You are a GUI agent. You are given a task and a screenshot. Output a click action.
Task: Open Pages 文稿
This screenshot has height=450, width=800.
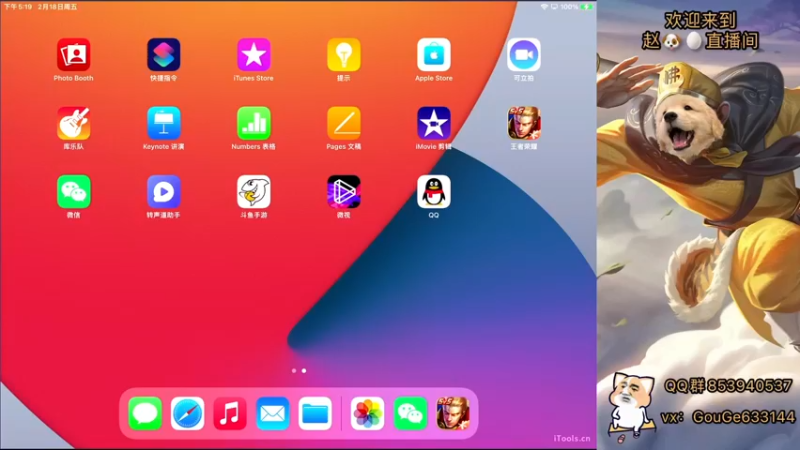point(343,123)
